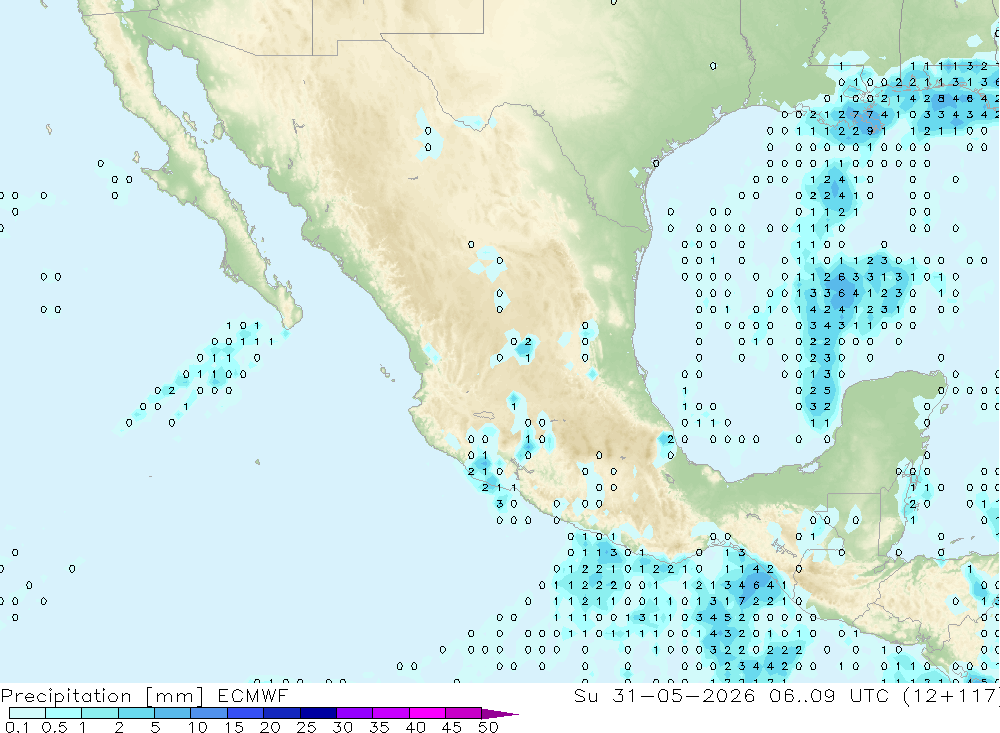Screen dimensions: 1000x733
Task: Click the legend value "25"
Action: 307,727
